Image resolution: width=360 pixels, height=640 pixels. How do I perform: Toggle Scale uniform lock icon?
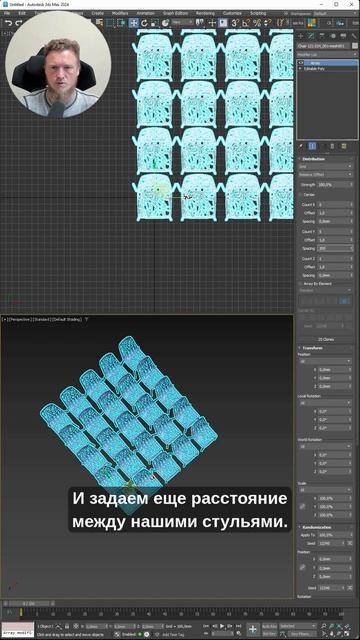pyautogui.click(x=302, y=507)
